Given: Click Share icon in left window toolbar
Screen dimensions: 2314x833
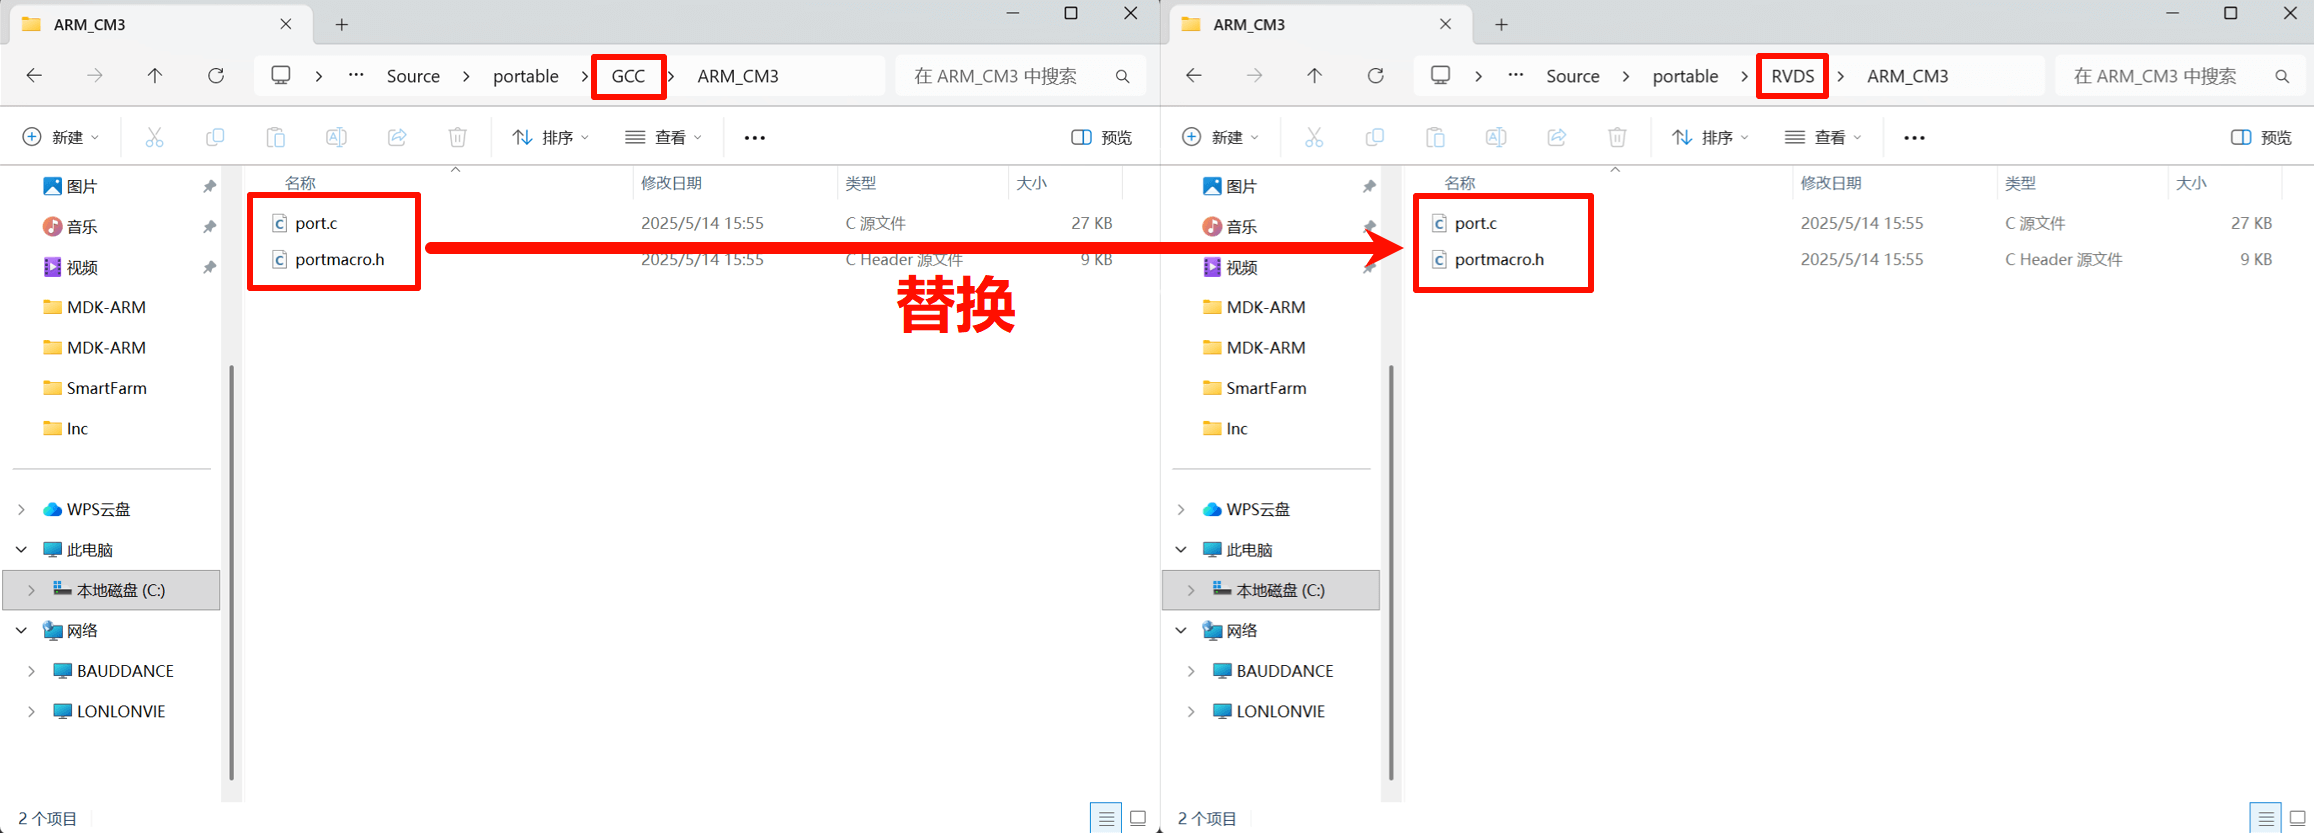Looking at the screenshot, I should click(x=397, y=137).
